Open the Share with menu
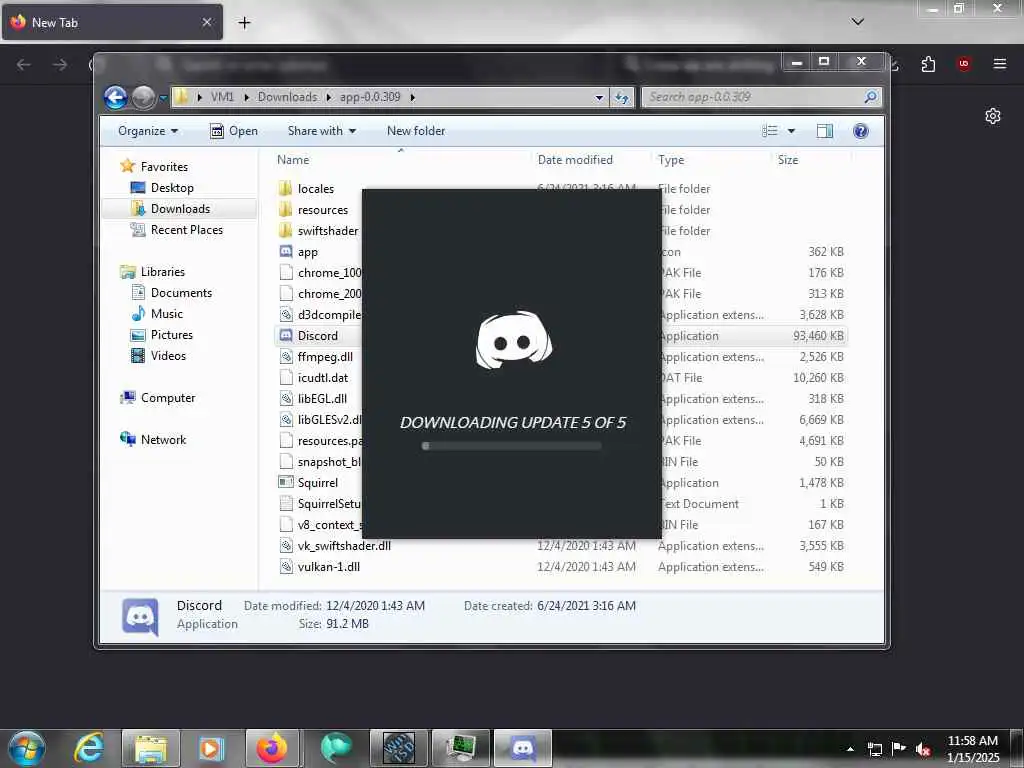 point(322,131)
